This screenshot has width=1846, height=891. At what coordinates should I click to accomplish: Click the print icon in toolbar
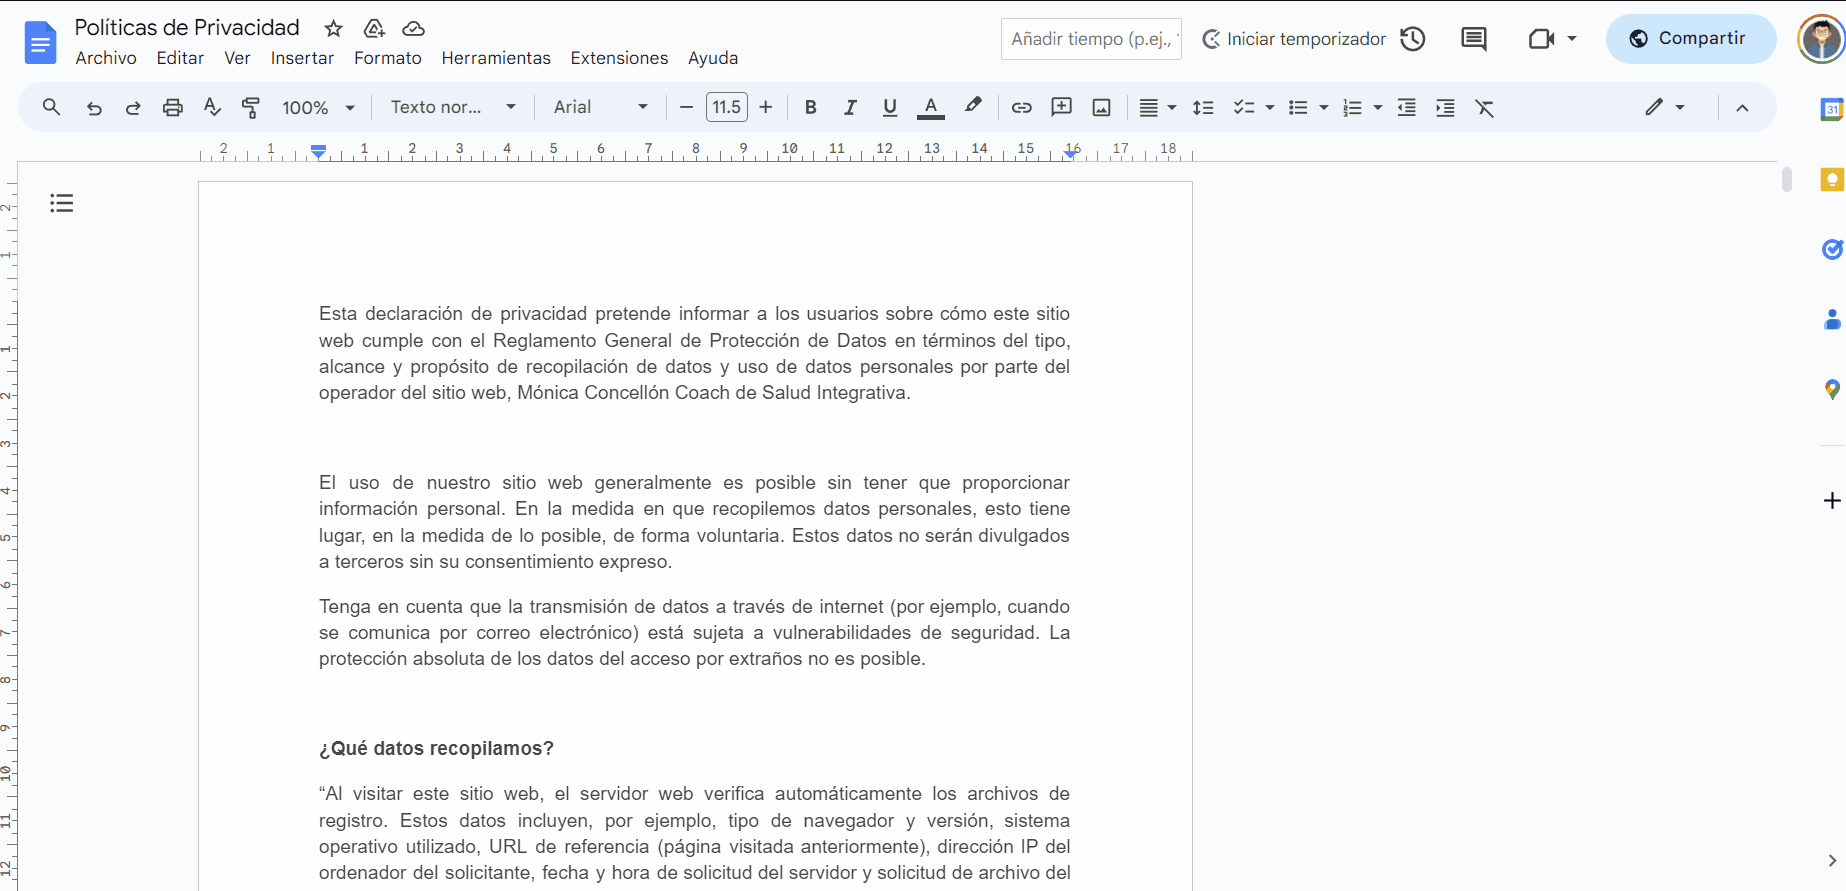[x=173, y=108]
